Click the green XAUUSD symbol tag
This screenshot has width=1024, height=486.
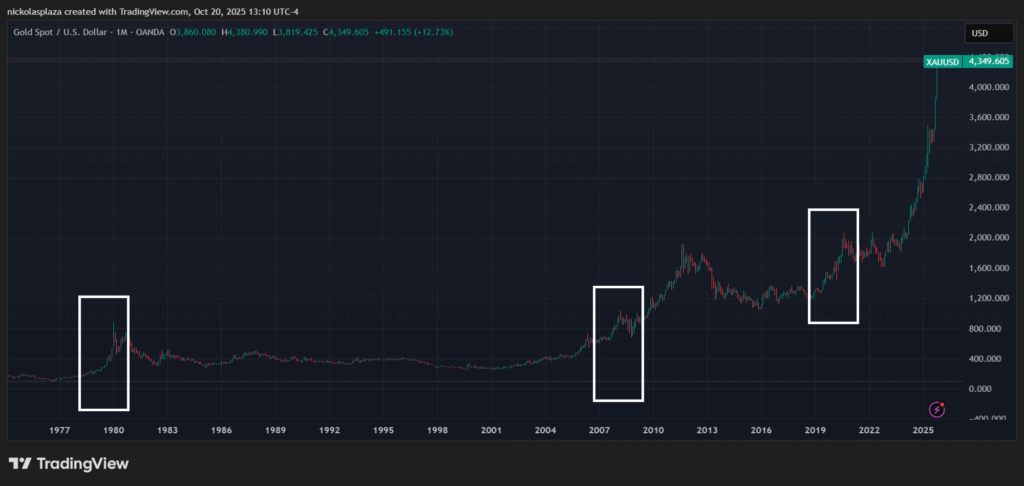click(x=943, y=62)
